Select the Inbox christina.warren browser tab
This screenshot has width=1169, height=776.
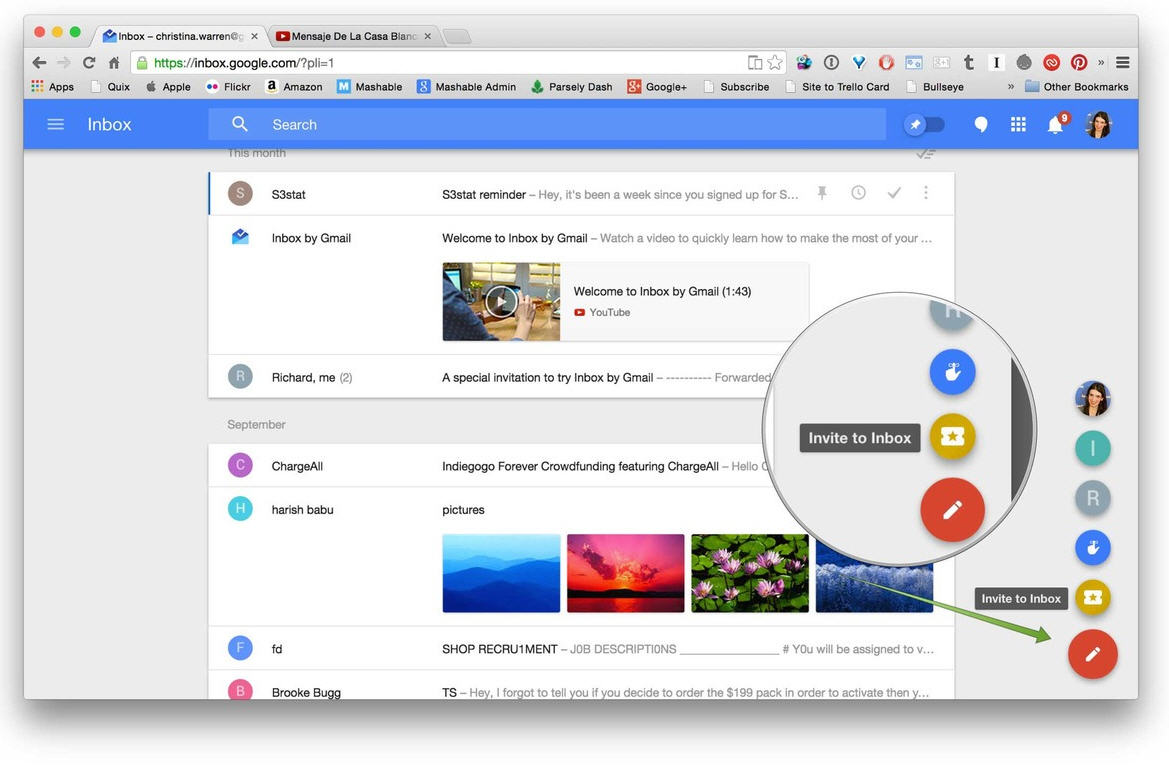coord(175,35)
